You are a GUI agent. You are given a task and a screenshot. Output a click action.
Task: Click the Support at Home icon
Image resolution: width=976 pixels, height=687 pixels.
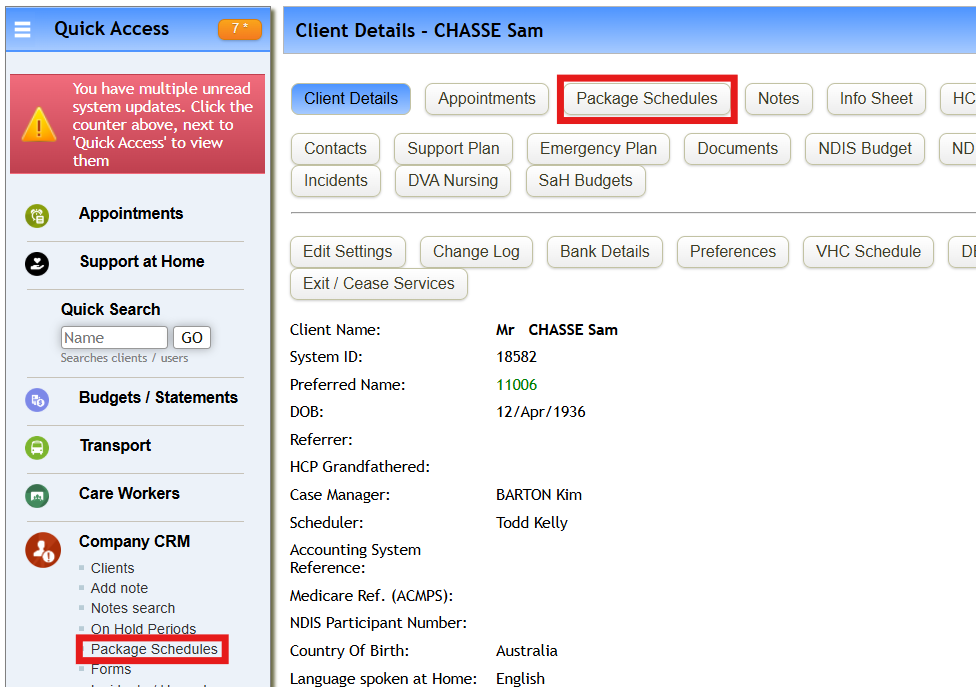pos(37,263)
